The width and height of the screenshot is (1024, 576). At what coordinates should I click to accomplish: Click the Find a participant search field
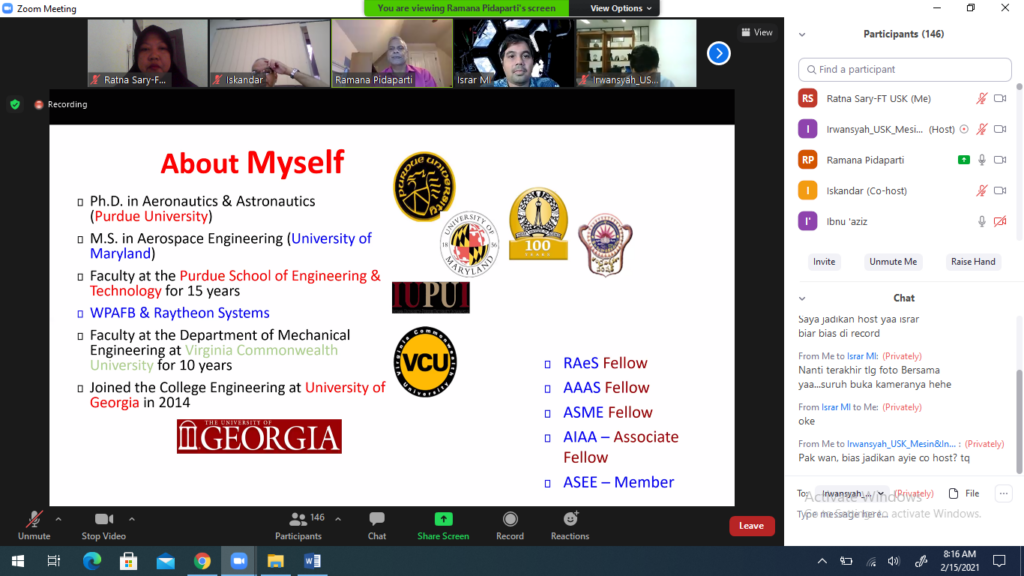click(x=905, y=70)
